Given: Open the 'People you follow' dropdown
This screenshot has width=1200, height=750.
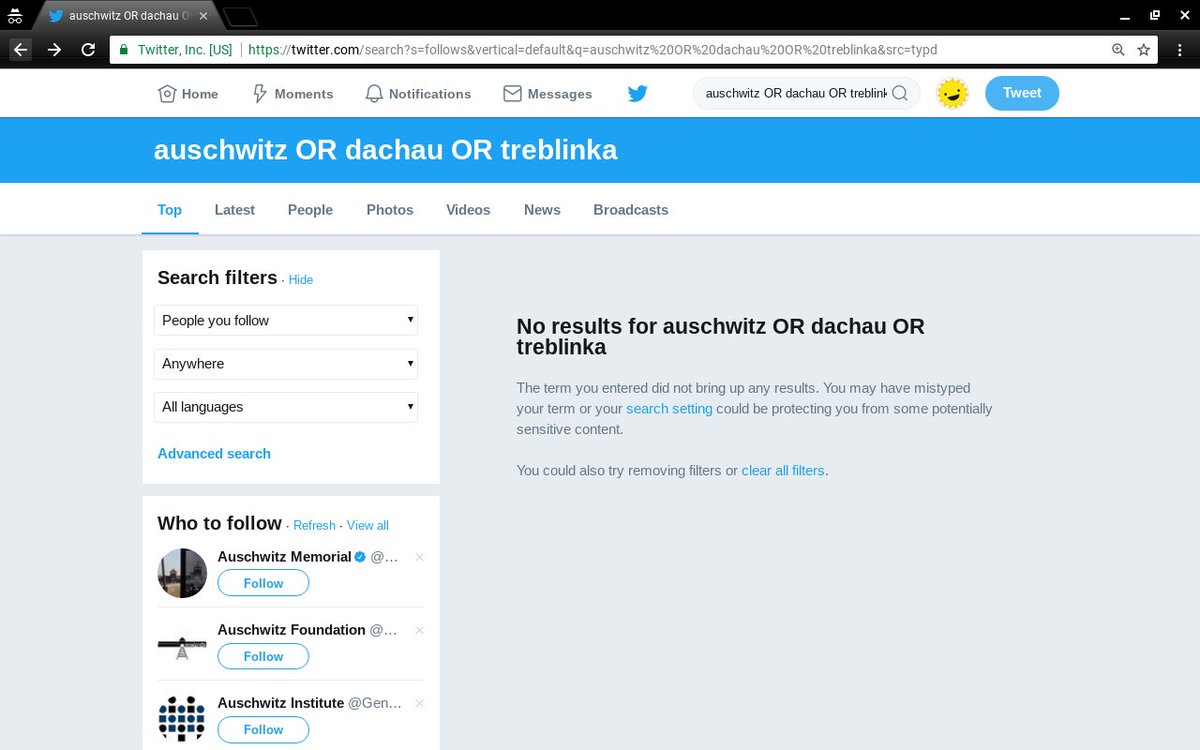Looking at the screenshot, I should click(x=286, y=320).
